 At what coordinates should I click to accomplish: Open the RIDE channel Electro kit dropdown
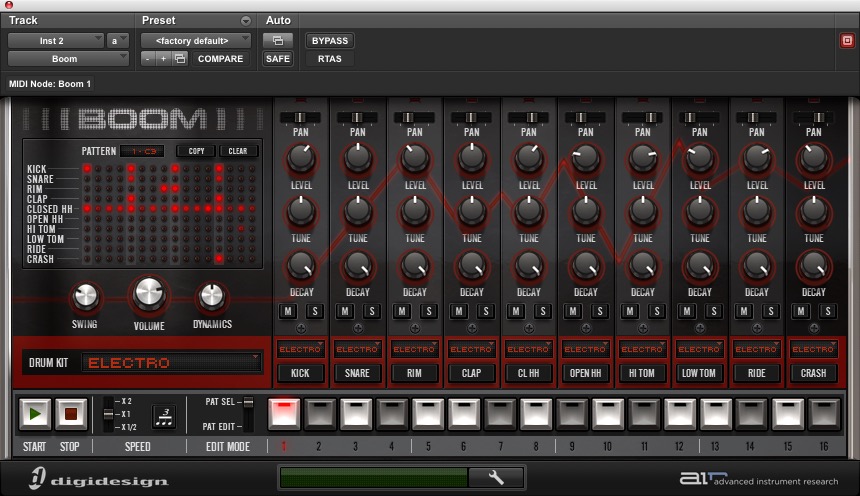756,349
